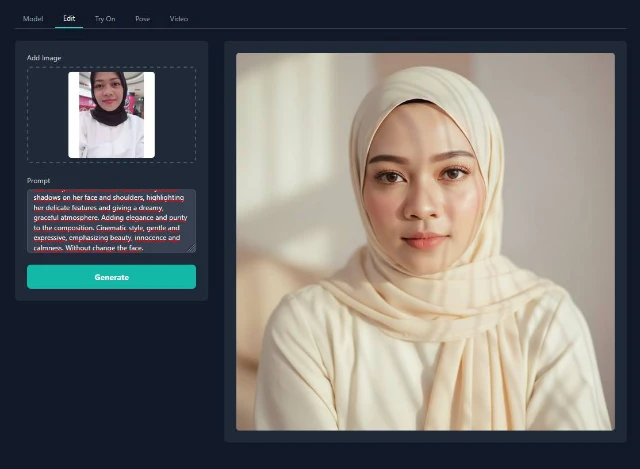Select the Edit tab

(69, 18)
